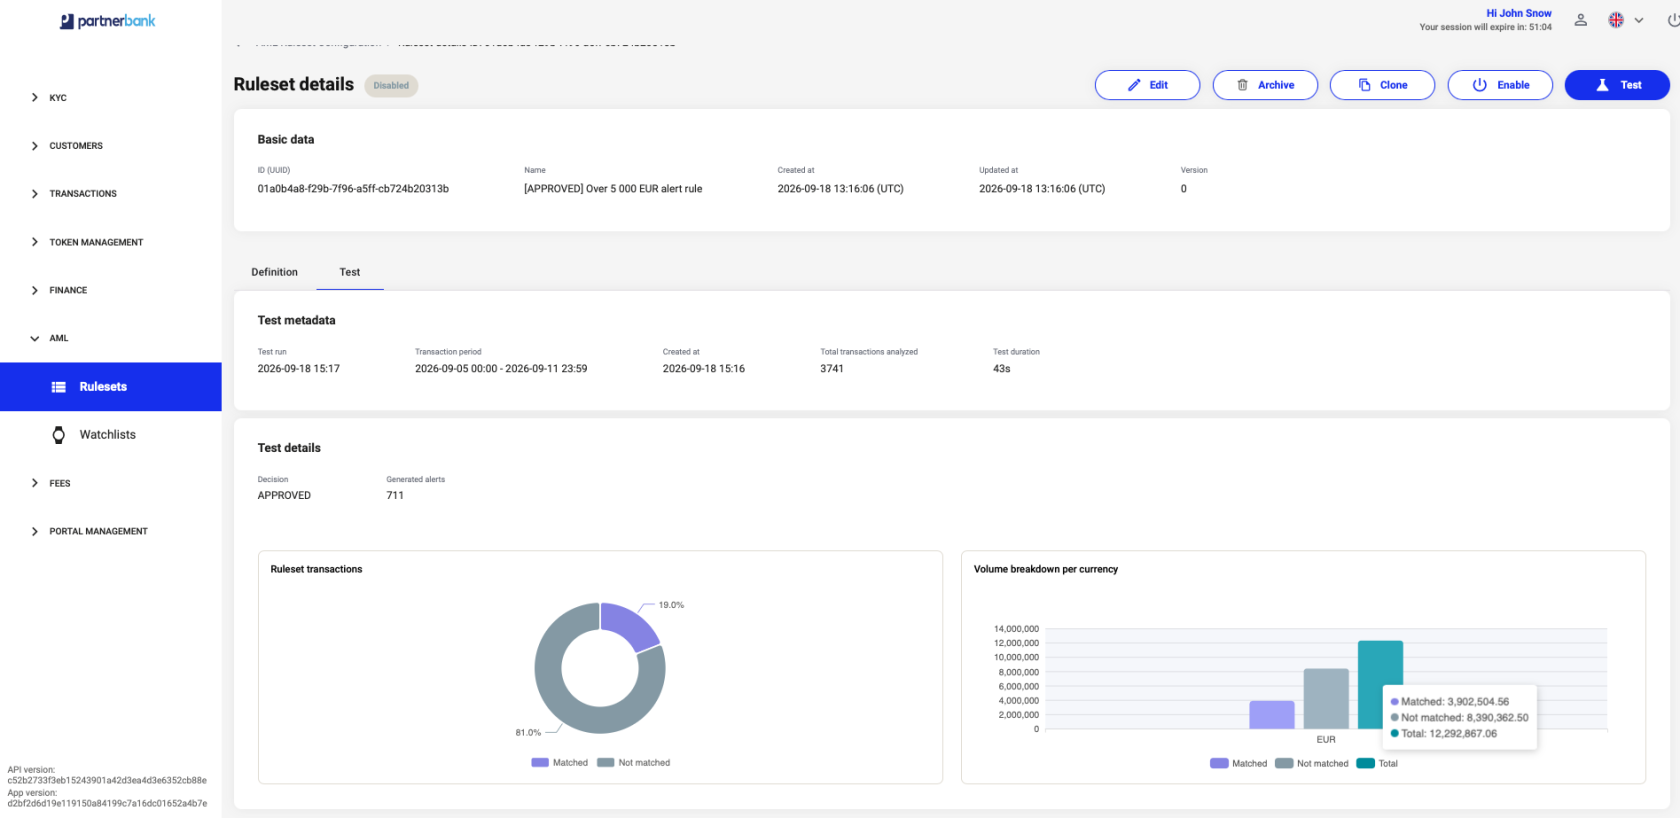Viewport: 1680px width, 818px height.
Task: Select the Test tab
Action: [x=350, y=272]
